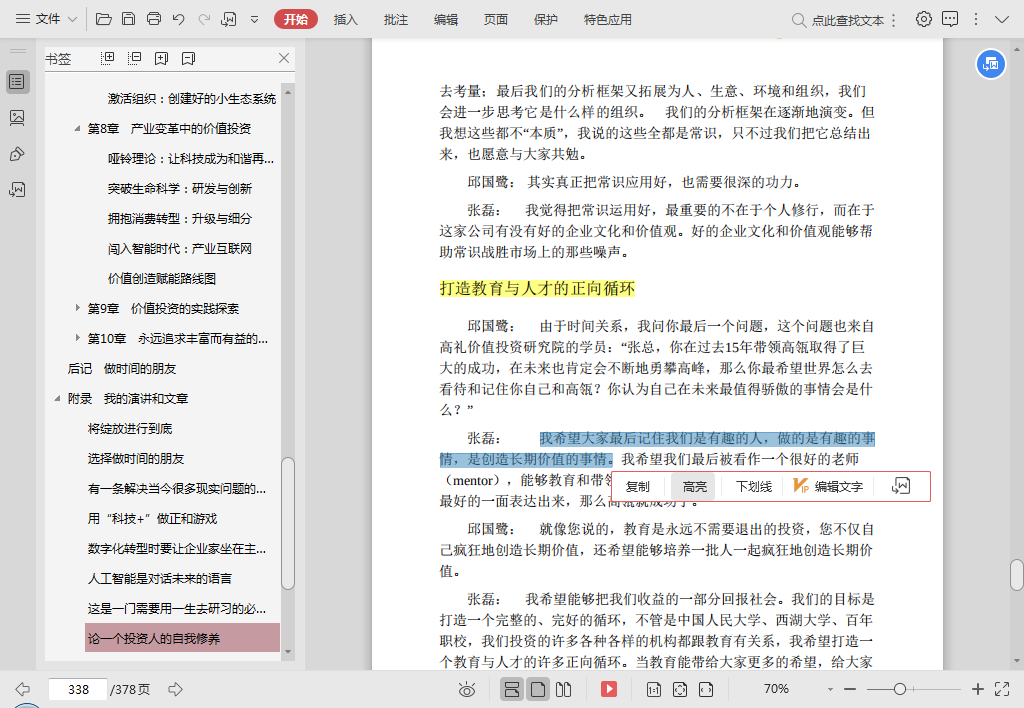
Task: Switch to the 批注 tab
Action: [396, 19]
